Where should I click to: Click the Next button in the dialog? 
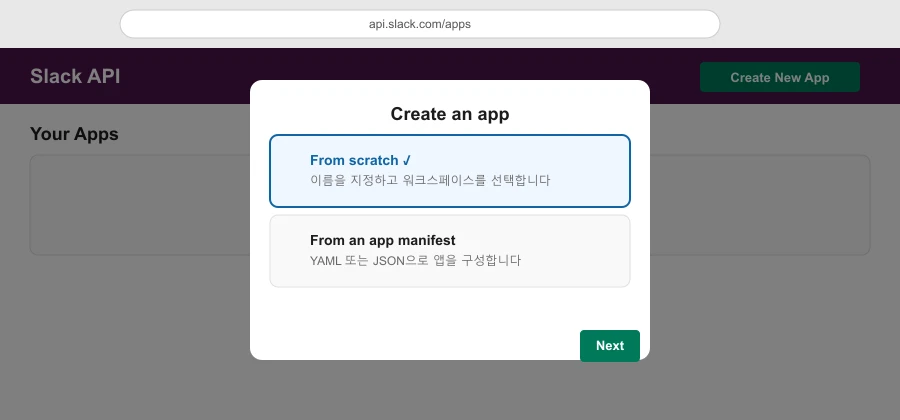pyautogui.click(x=610, y=345)
